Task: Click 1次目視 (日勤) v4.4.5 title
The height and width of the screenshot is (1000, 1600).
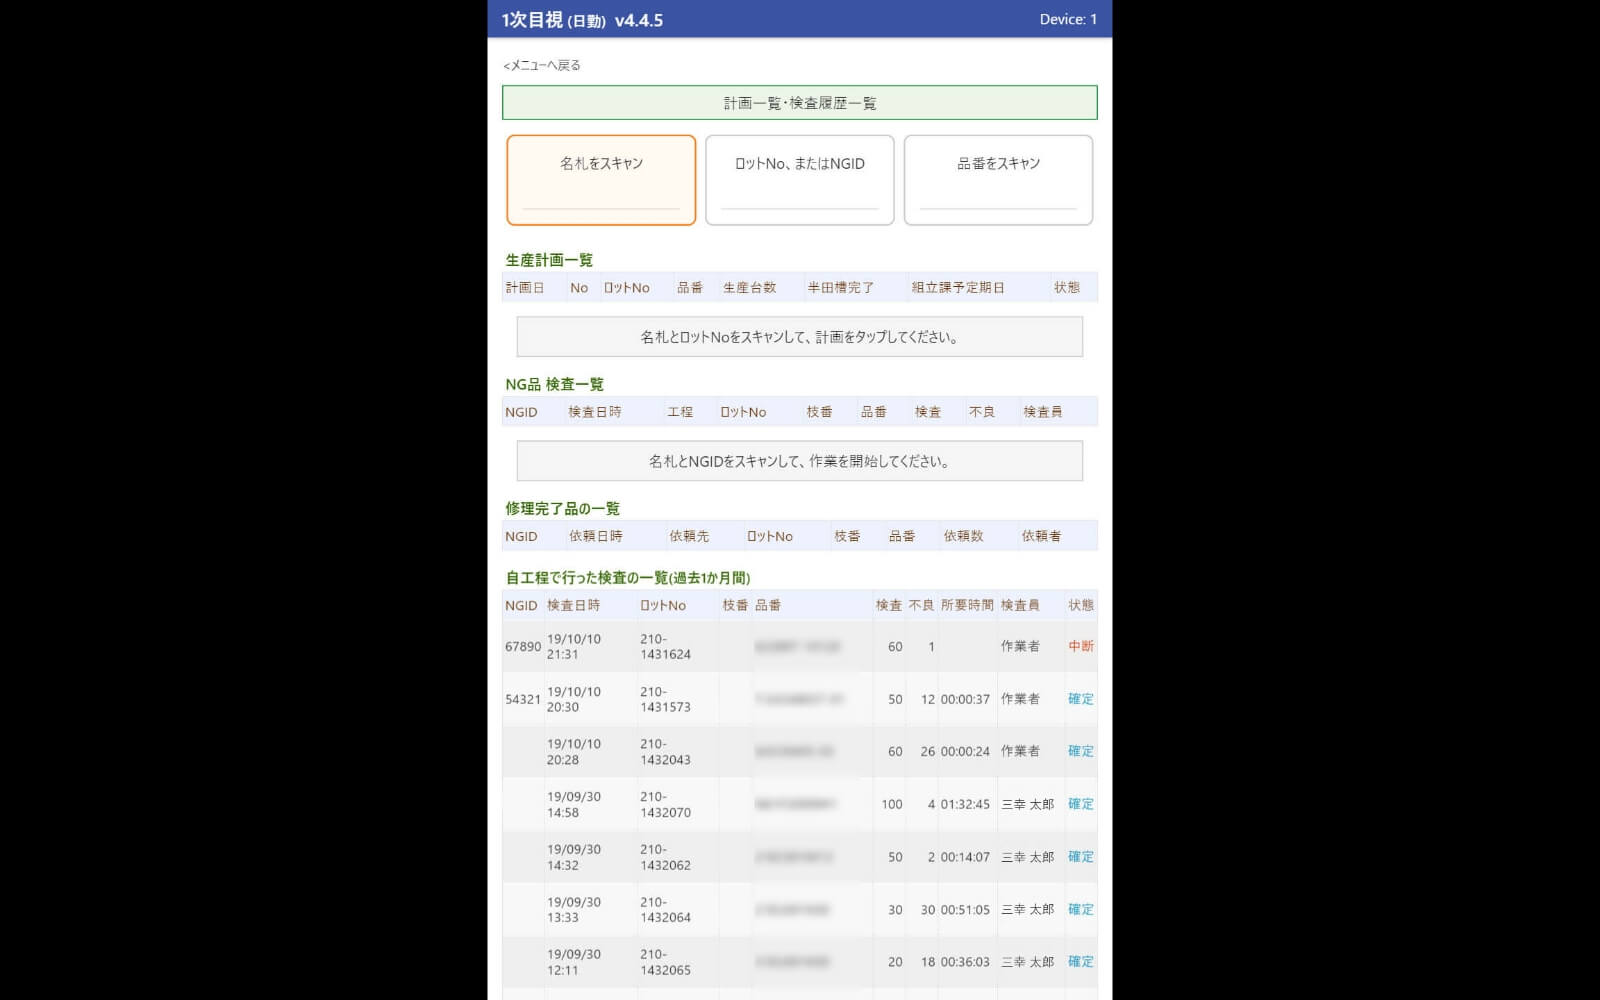Action: tap(582, 20)
